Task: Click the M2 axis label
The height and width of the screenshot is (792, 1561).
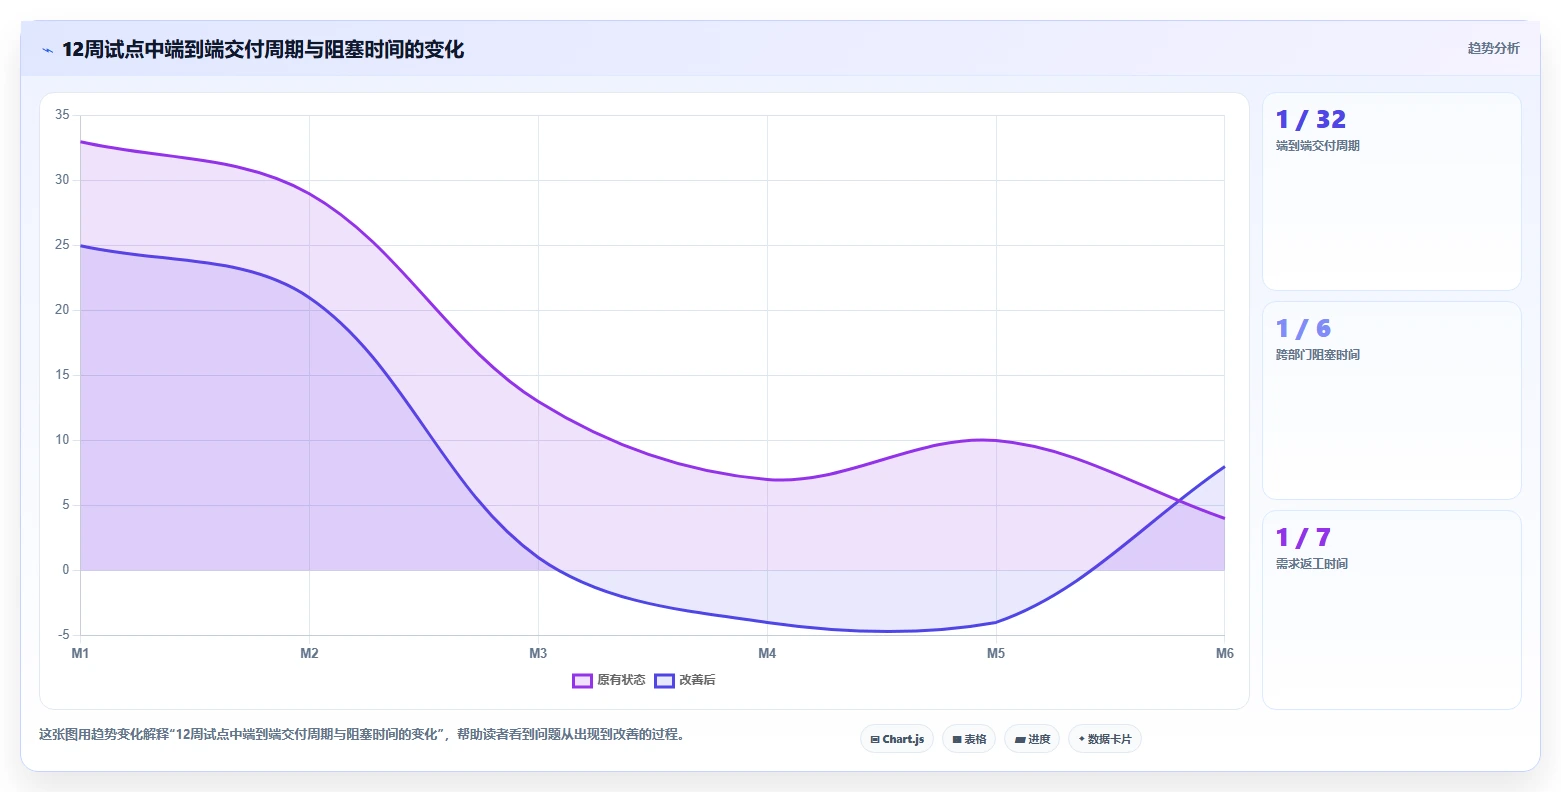Action: [x=309, y=654]
